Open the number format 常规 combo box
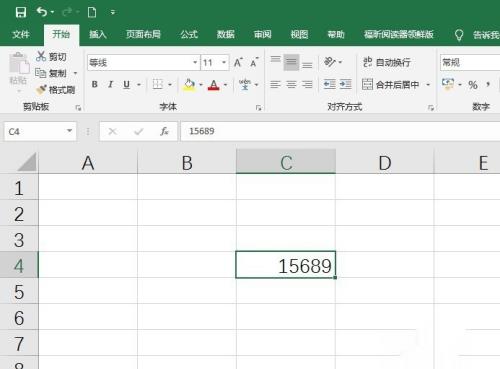Image resolution: width=500 pixels, height=369 pixels. 470,63
